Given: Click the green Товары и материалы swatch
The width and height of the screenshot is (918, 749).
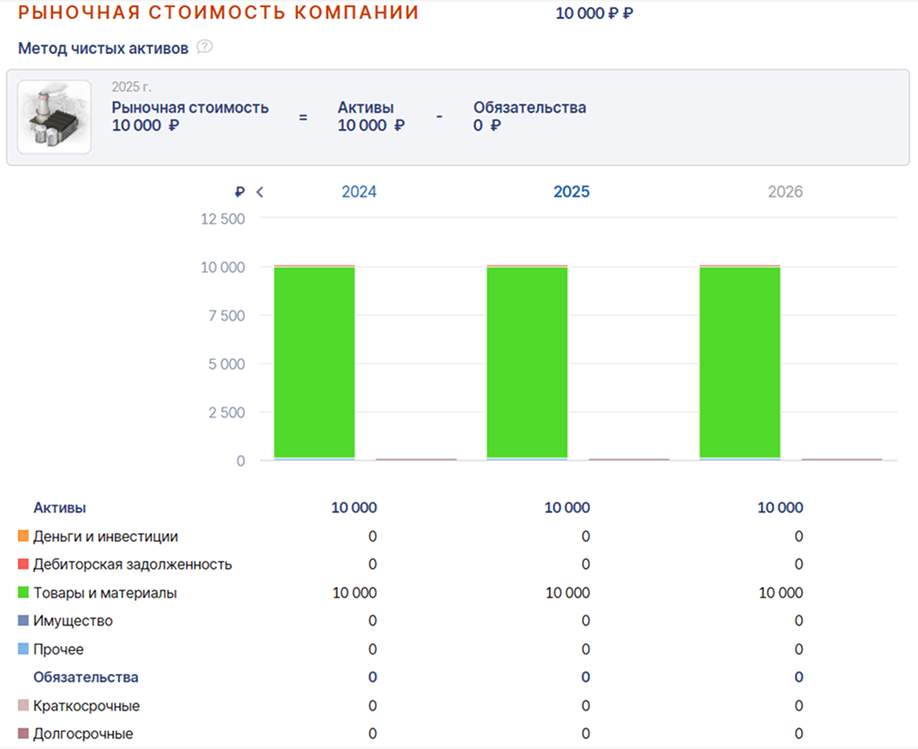Looking at the screenshot, I should (x=23, y=592).
